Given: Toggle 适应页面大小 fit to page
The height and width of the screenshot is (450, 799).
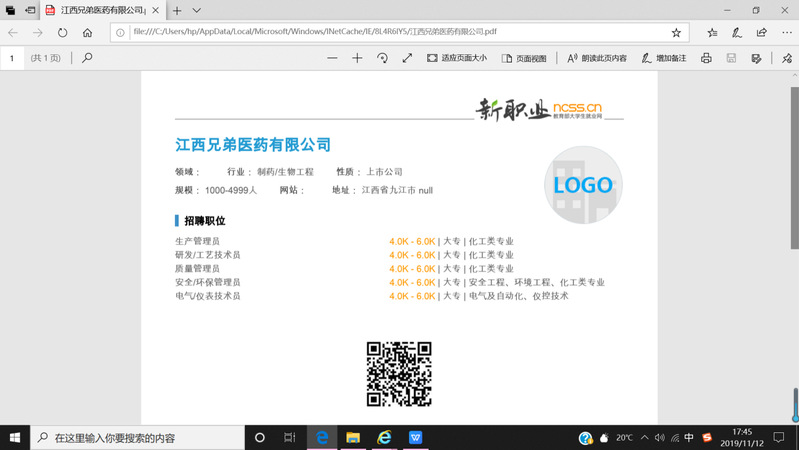Looking at the screenshot, I should coord(457,58).
